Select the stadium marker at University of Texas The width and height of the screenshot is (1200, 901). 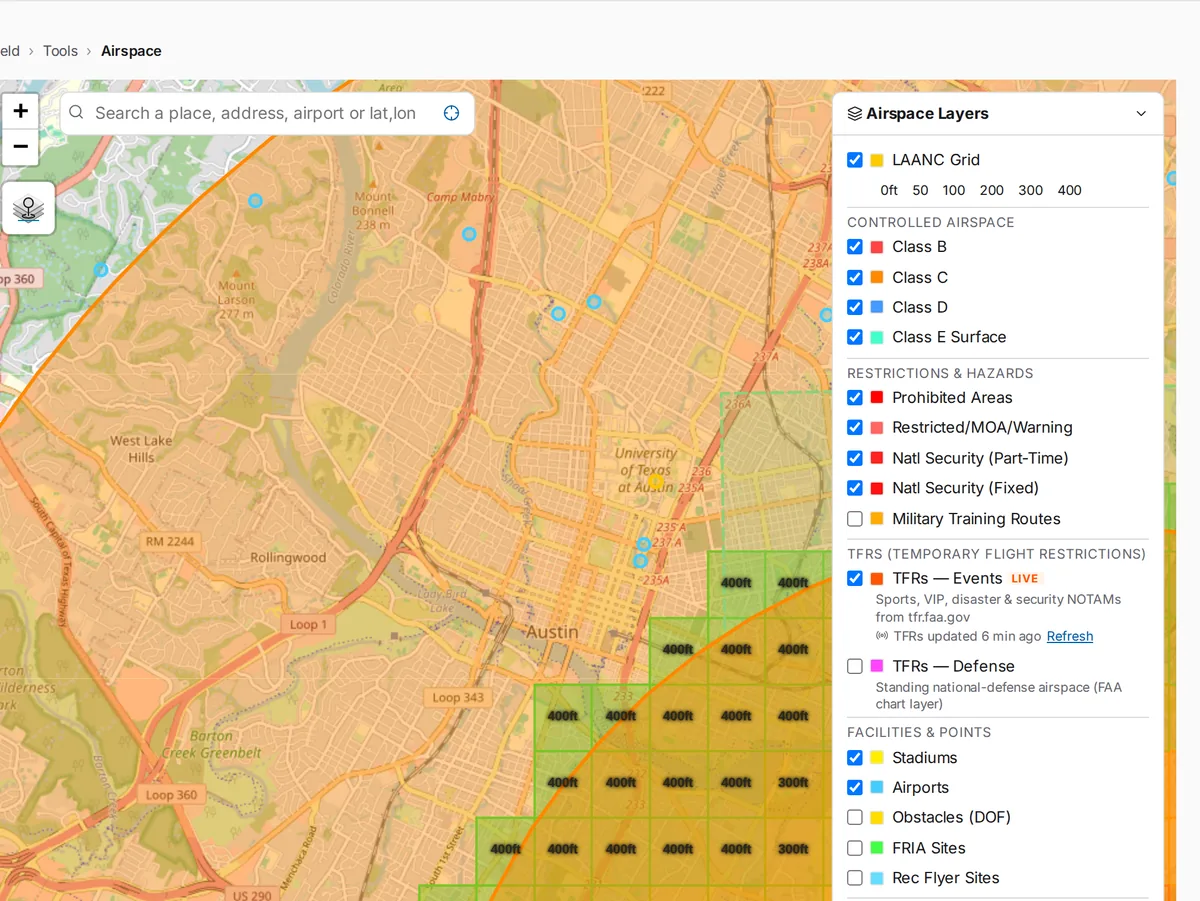(656, 482)
